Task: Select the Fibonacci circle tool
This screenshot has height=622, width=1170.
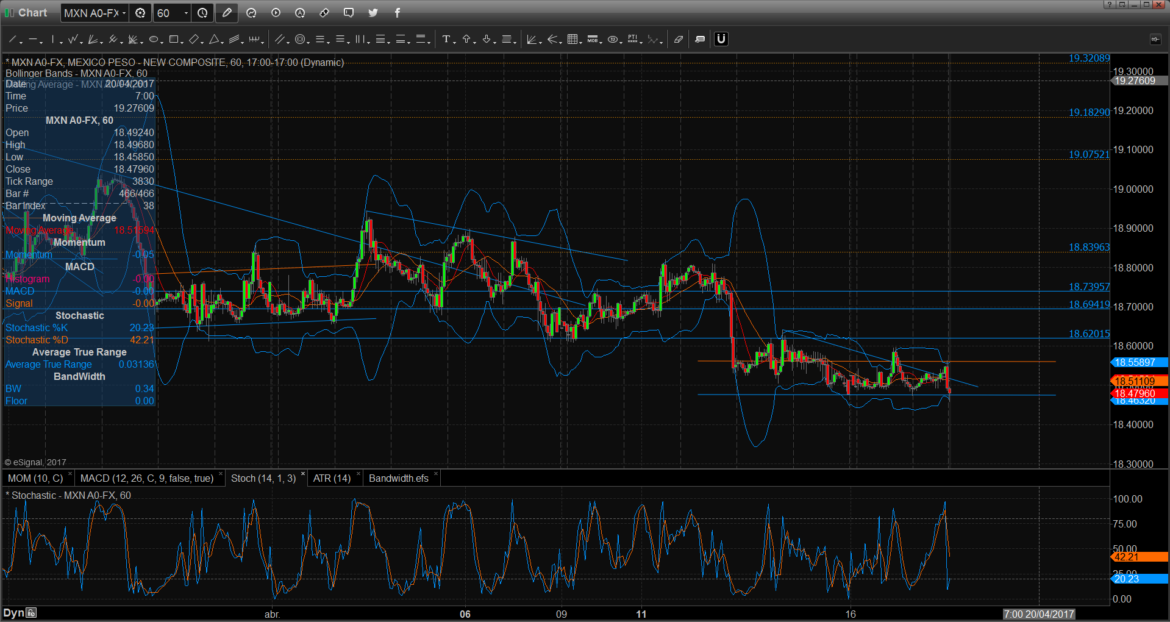Action: tap(300, 39)
